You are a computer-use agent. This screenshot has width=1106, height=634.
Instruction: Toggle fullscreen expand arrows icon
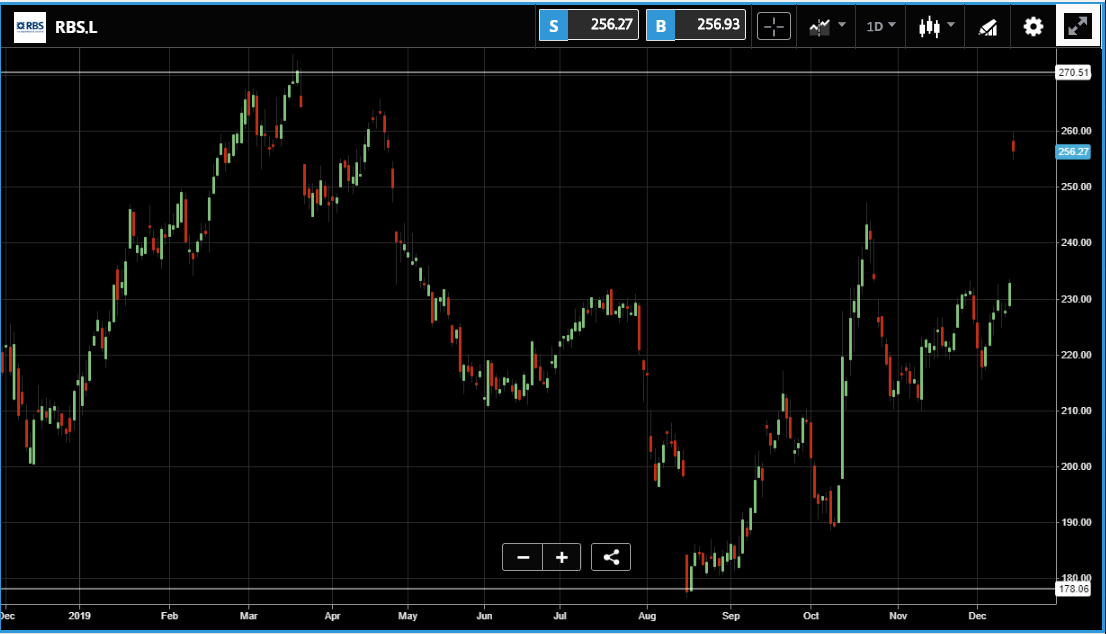click(1078, 26)
